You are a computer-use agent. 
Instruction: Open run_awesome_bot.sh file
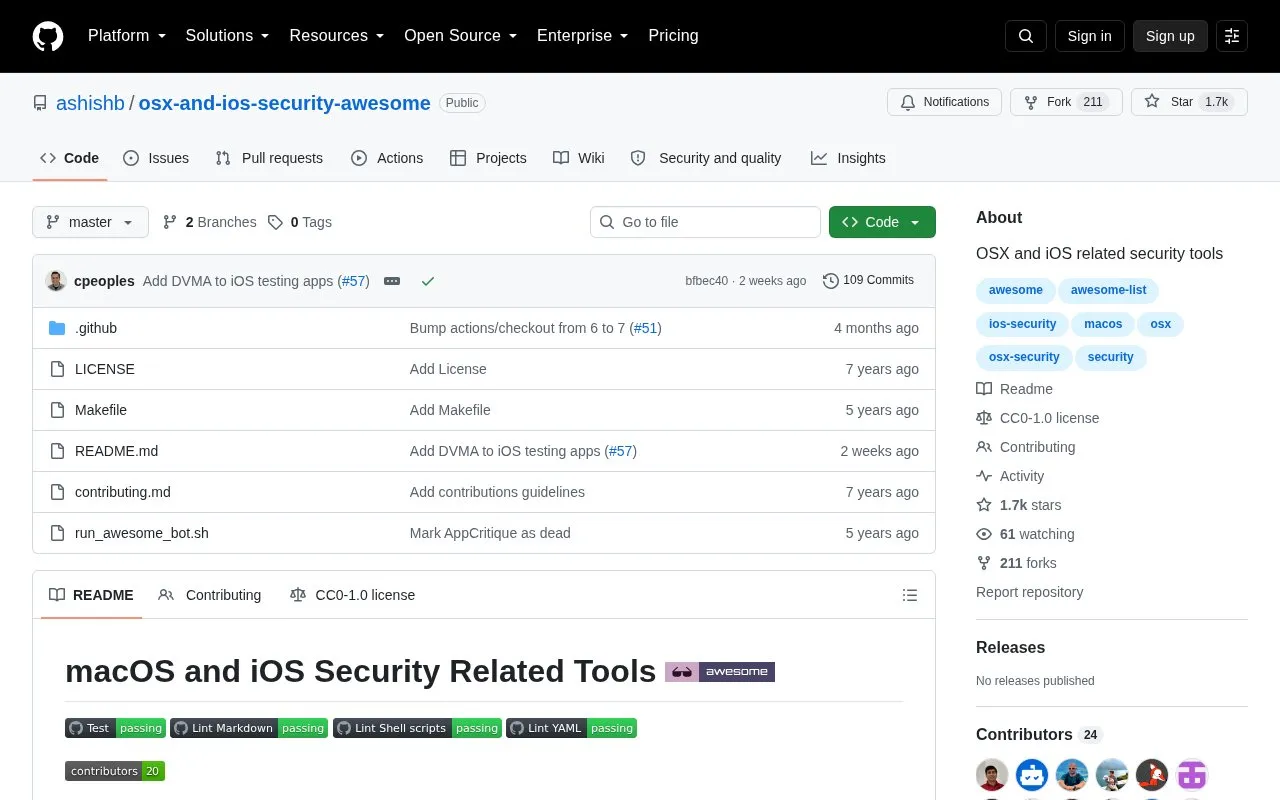[x=142, y=533]
